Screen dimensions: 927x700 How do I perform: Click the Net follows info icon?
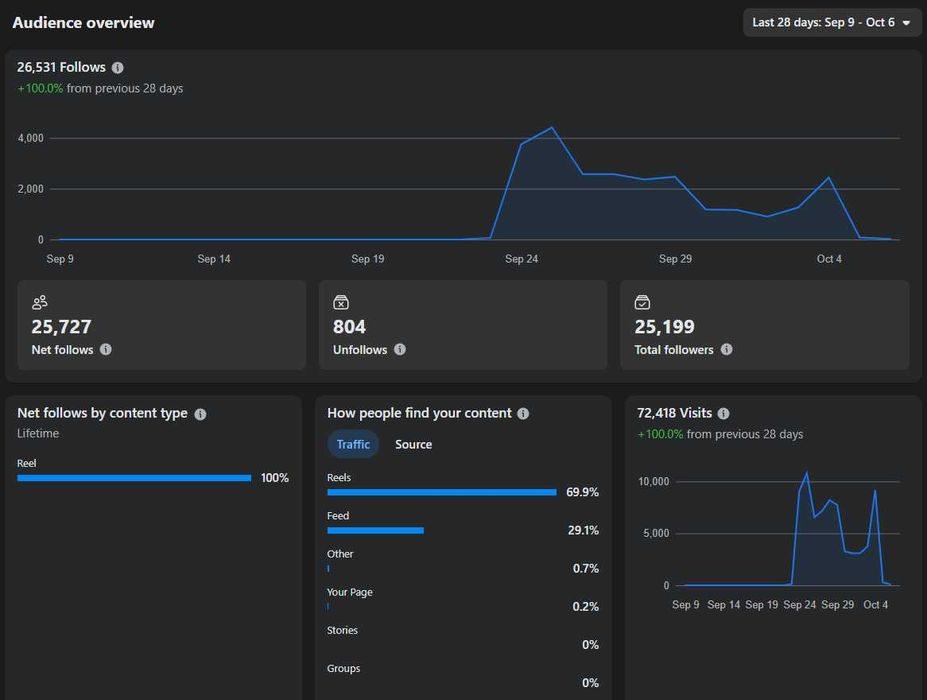106,349
